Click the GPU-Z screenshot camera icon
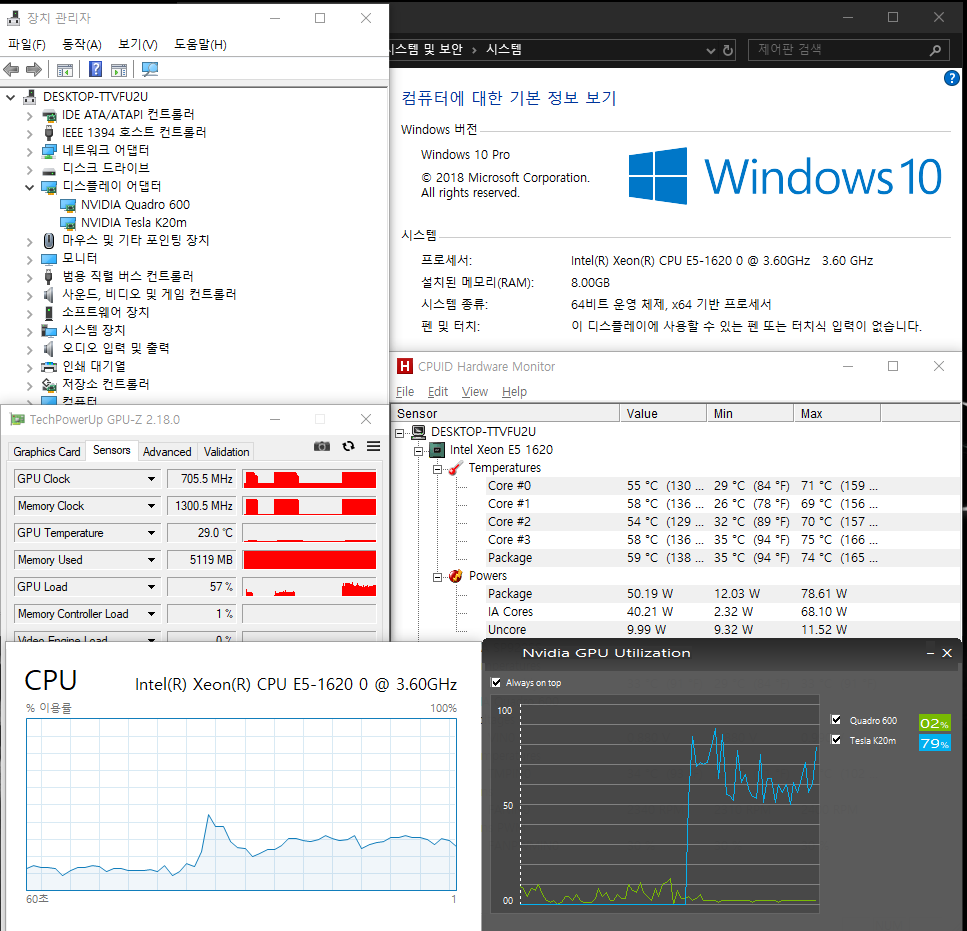967x931 pixels. point(322,446)
